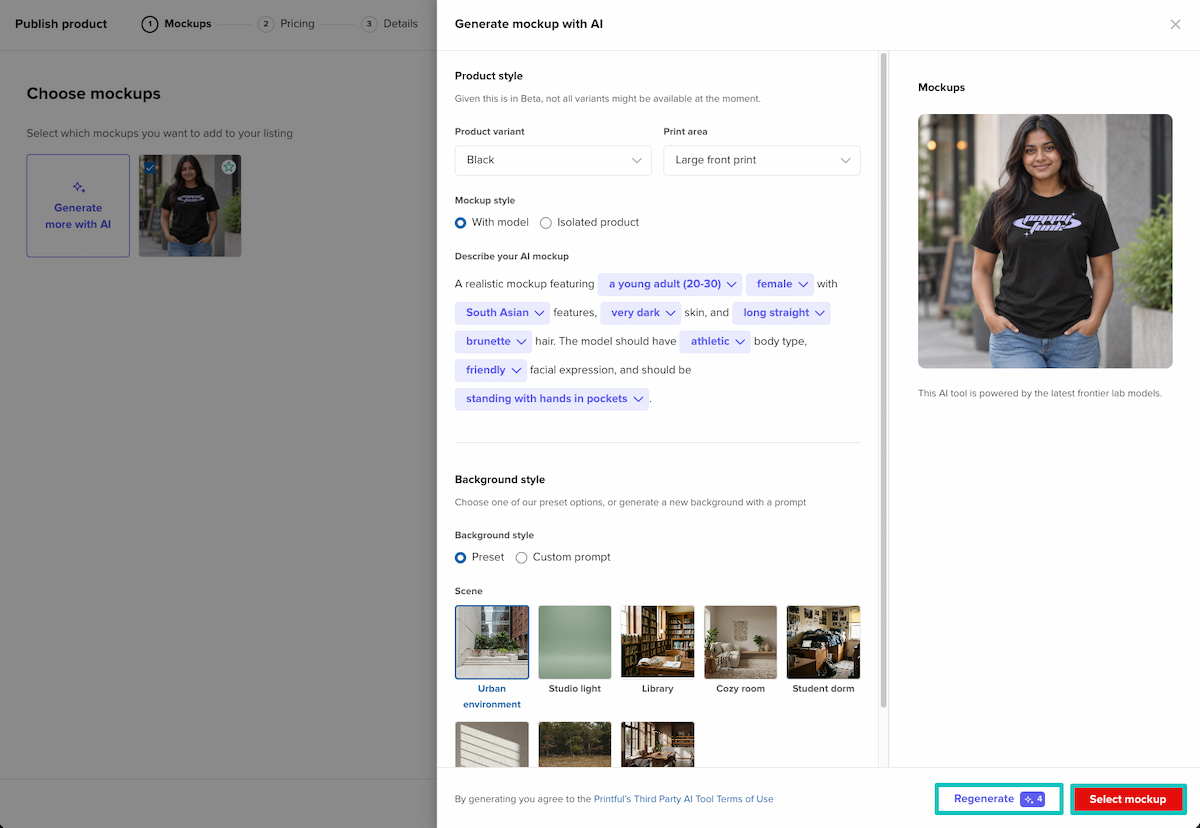Click the Select mockup button
1200x828 pixels.
(x=1128, y=799)
